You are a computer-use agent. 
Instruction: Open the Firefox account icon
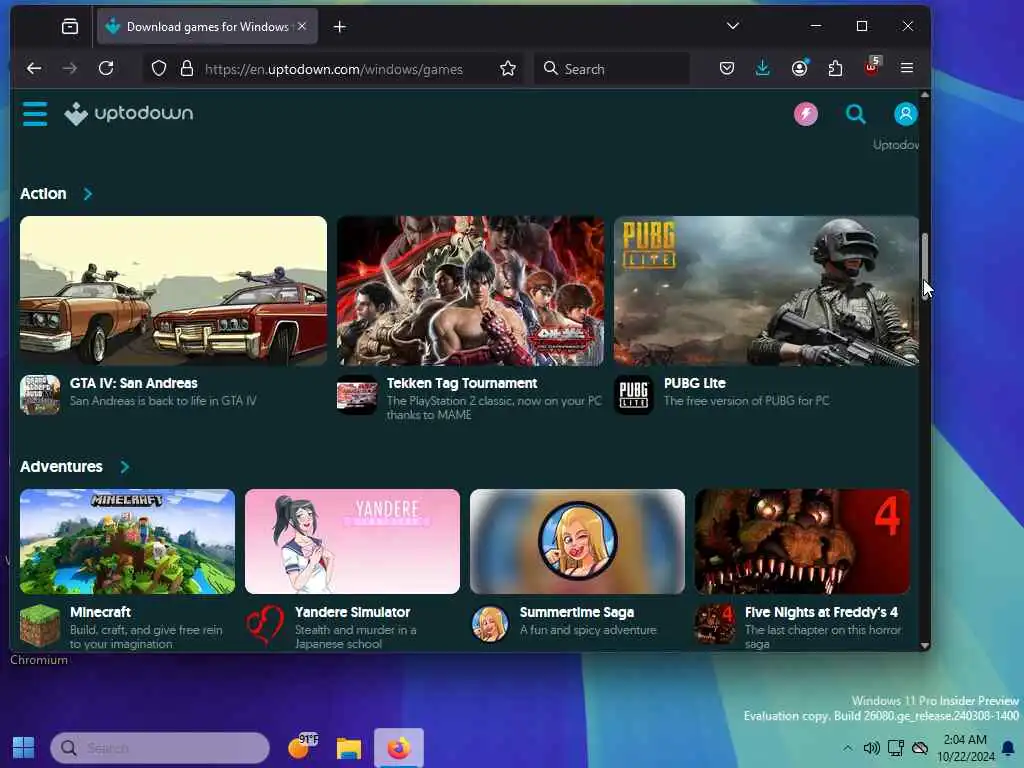pos(799,68)
